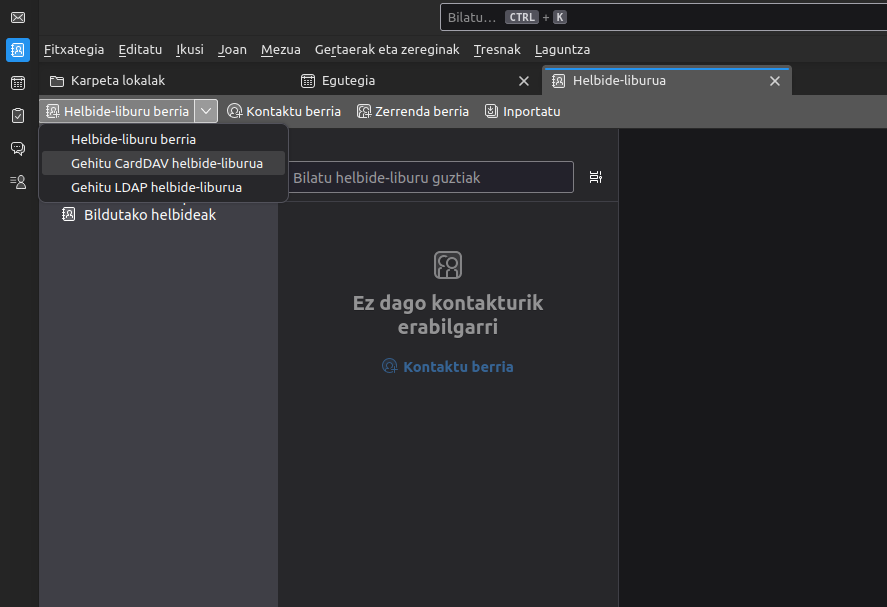This screenshot has width=887, height=607.
Task: Open Mail space from left sidebar
Action: point(18,17)
